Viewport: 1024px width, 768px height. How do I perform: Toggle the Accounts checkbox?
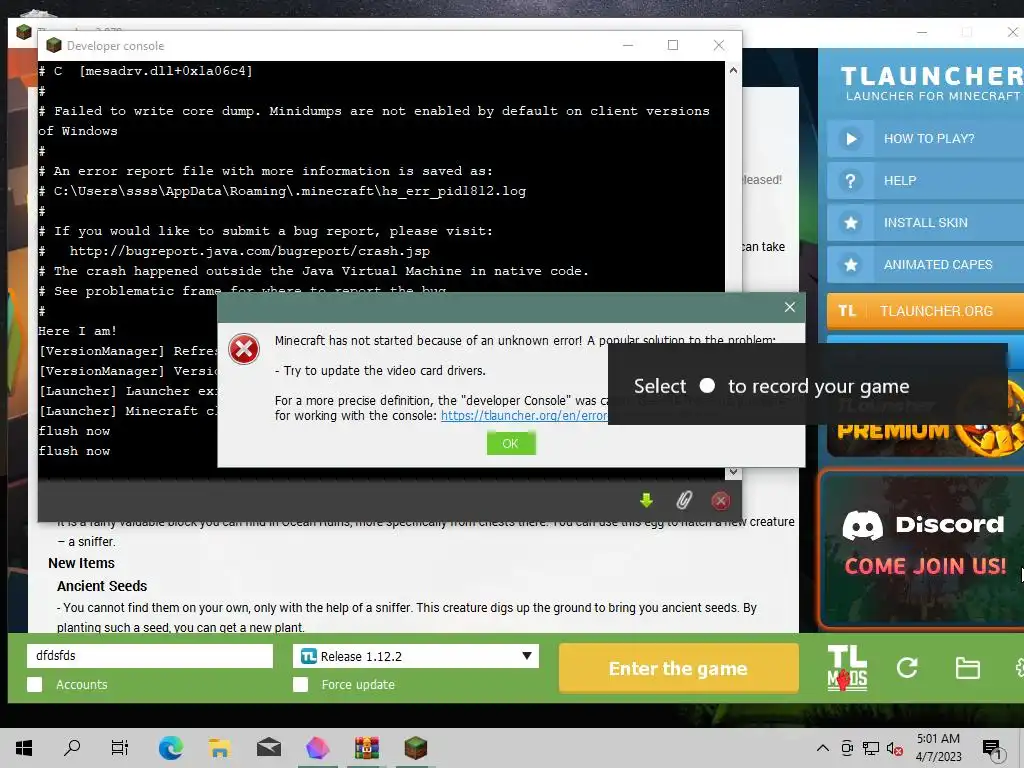[35, 684]
